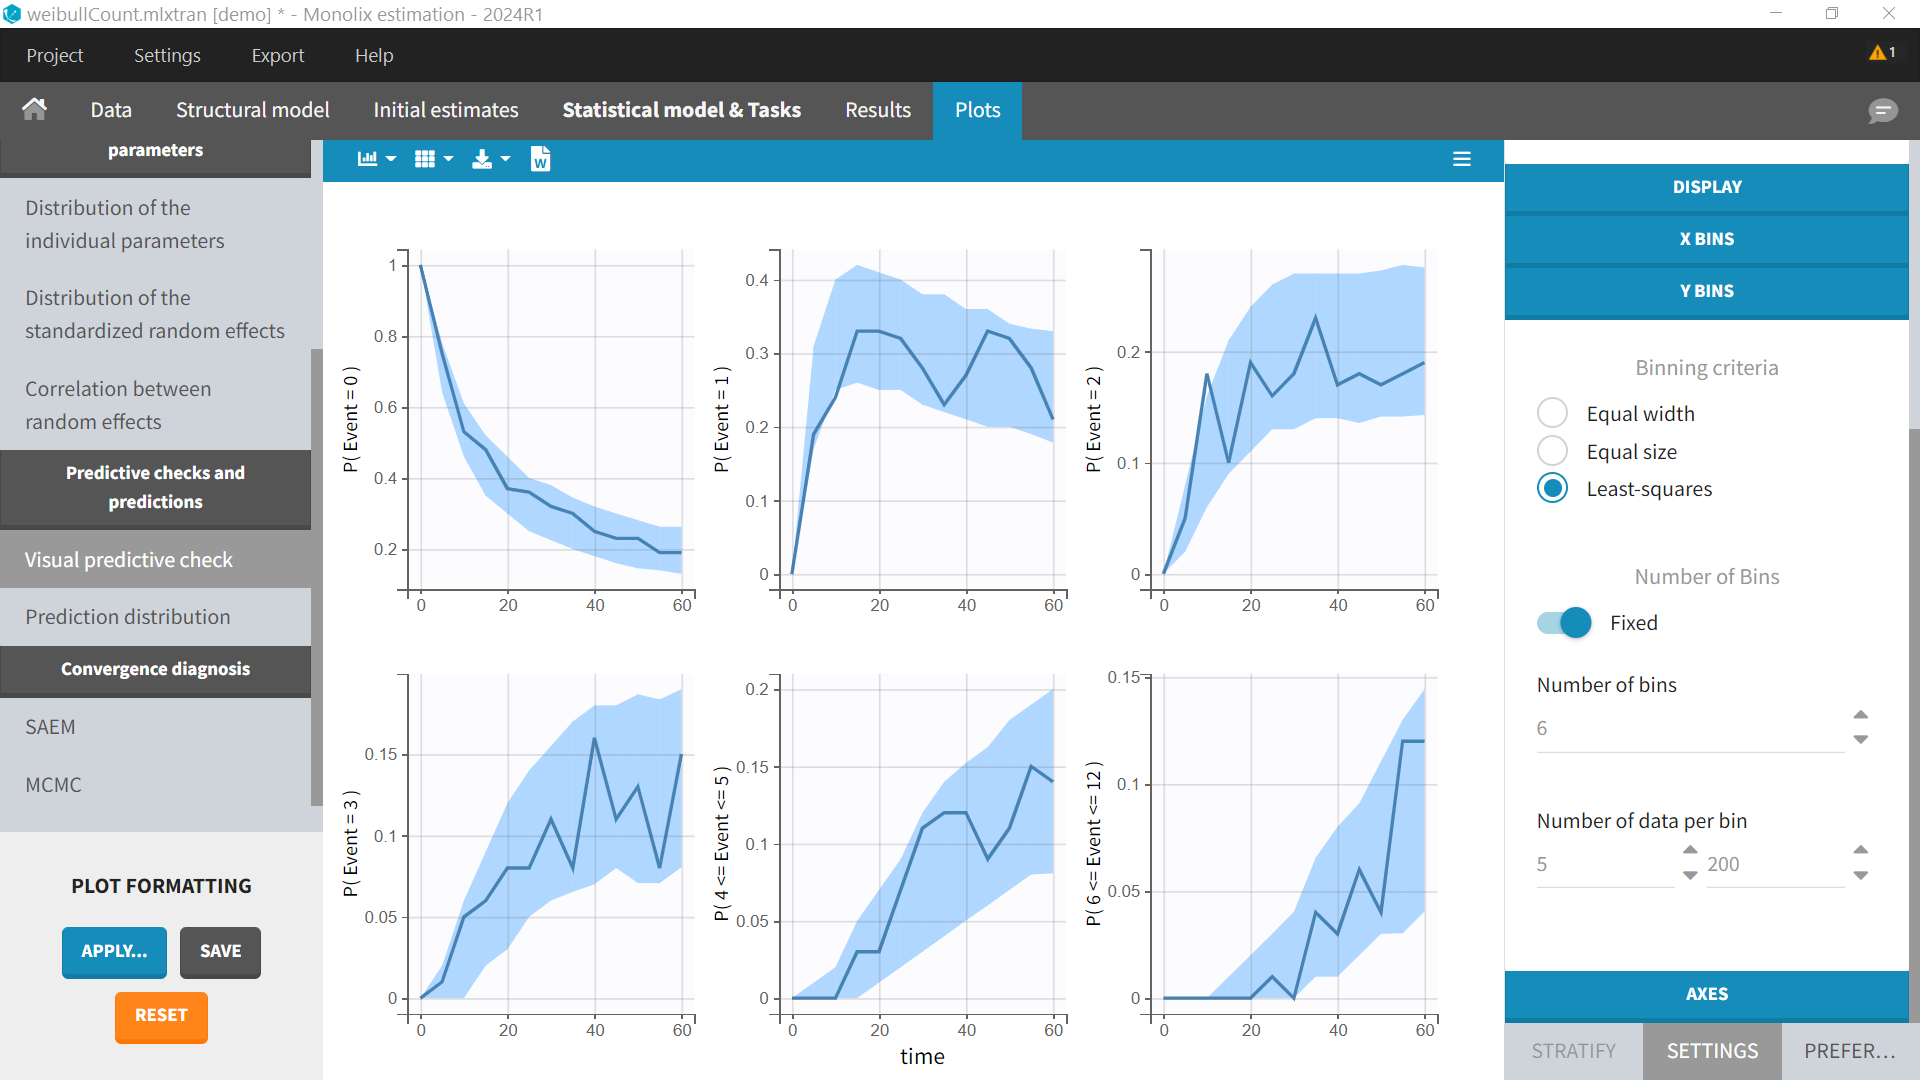Select Prediction distribution plot
The width and height of the screenshot is (1920, 1080).
(x=128, y=617)
